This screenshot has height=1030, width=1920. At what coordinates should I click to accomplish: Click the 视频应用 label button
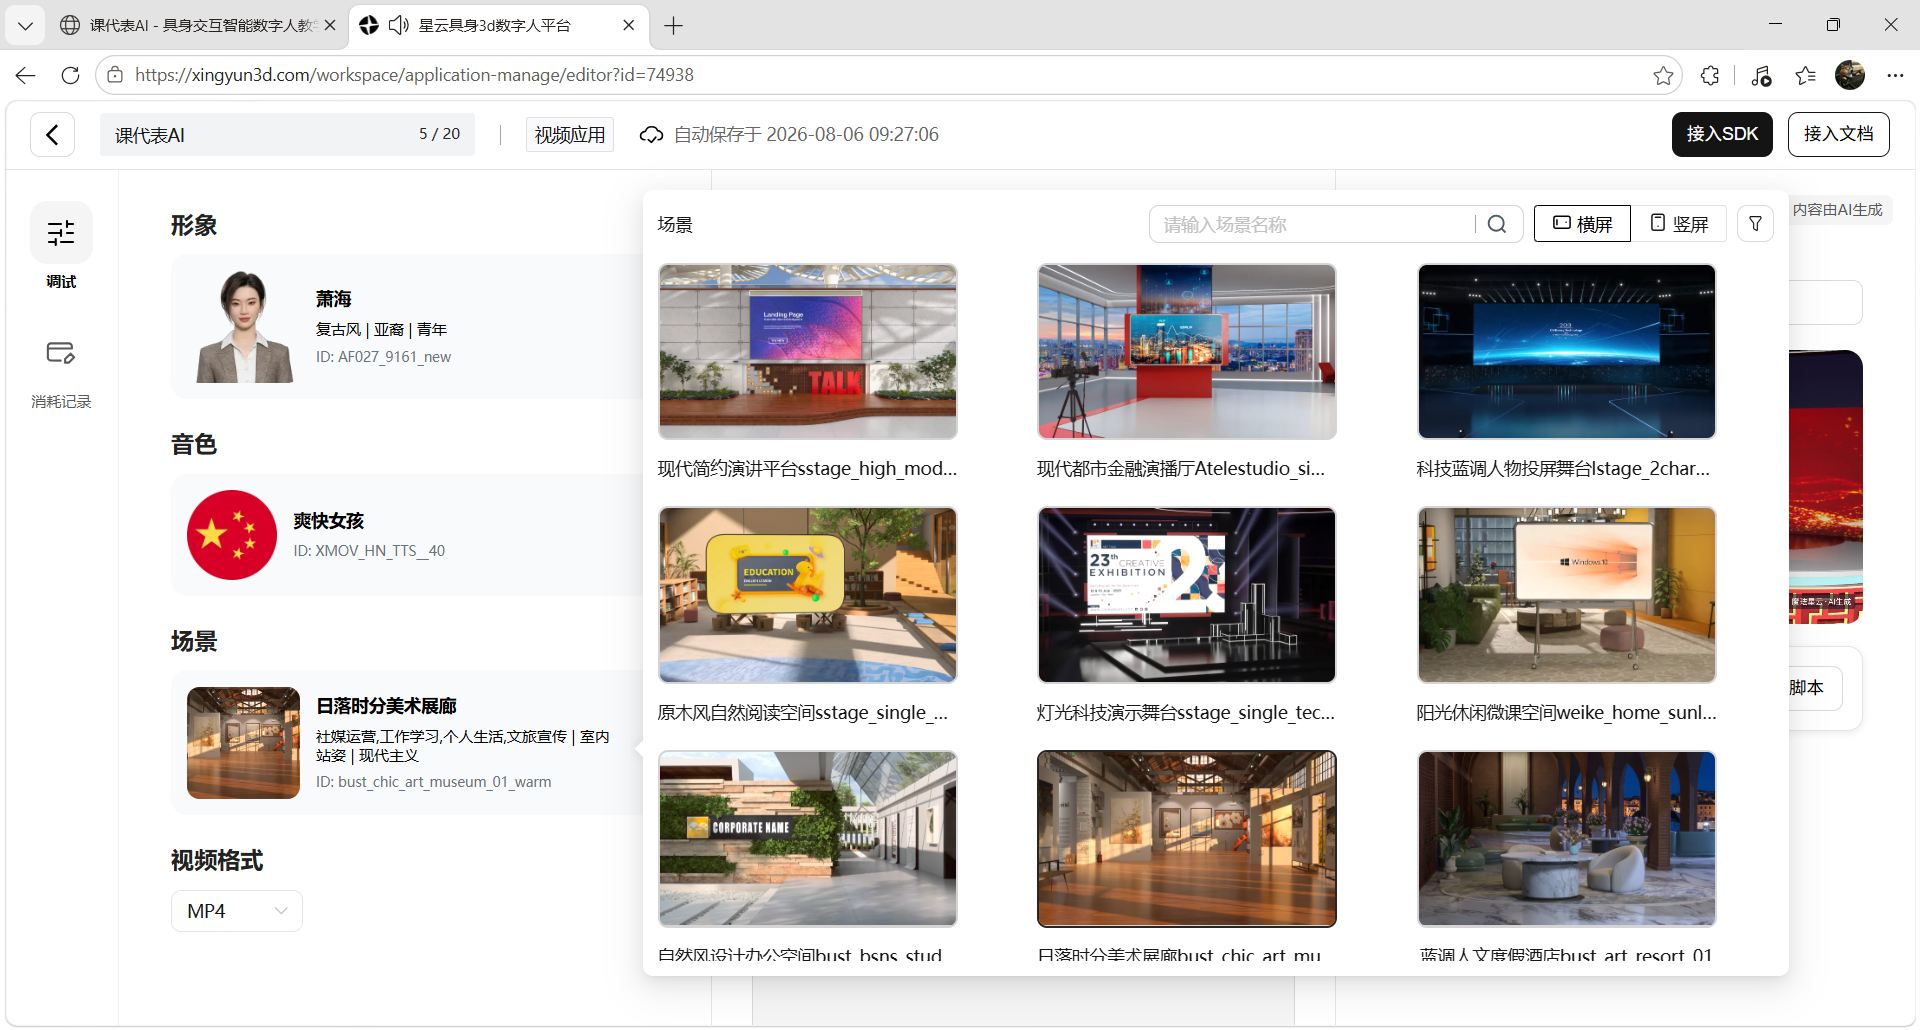(570, 135)
